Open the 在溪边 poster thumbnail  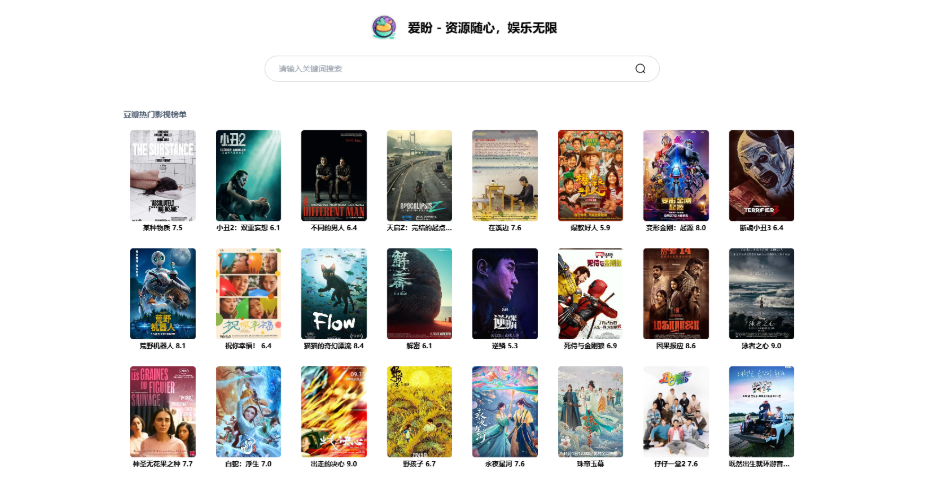click(505, 176)
